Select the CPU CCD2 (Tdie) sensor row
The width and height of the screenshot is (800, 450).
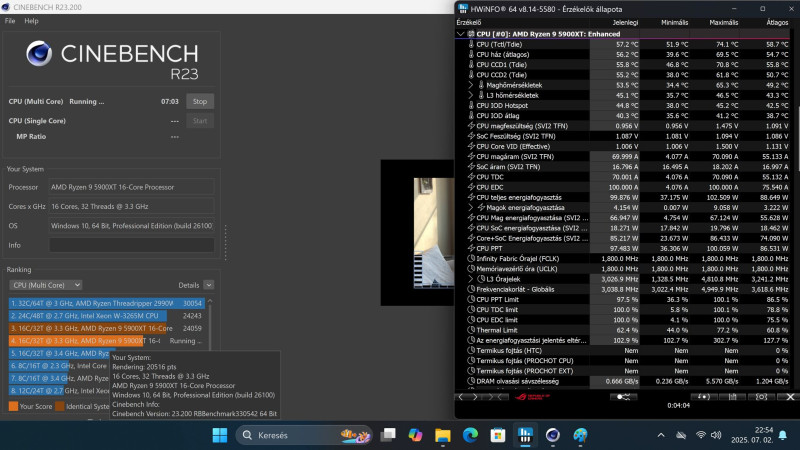pyautogui.click(x=624, y=75)
